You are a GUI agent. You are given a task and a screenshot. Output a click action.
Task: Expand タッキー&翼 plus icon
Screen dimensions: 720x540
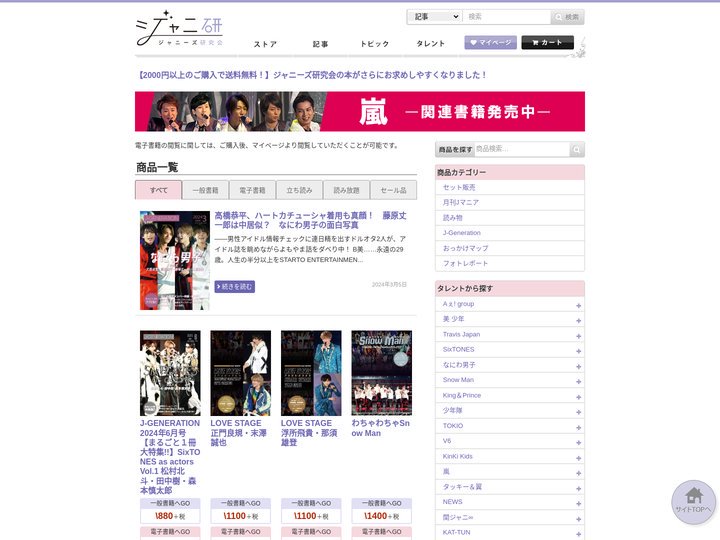pyautogui.click(x=579, y=489)
